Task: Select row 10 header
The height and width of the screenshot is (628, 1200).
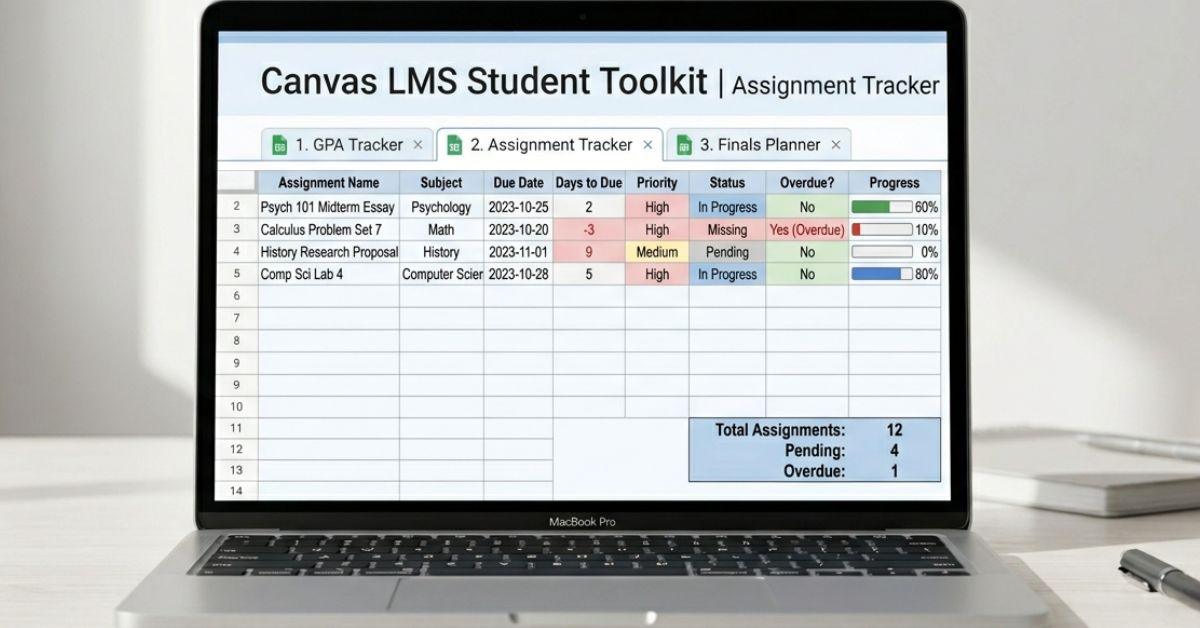Action: 237,406
